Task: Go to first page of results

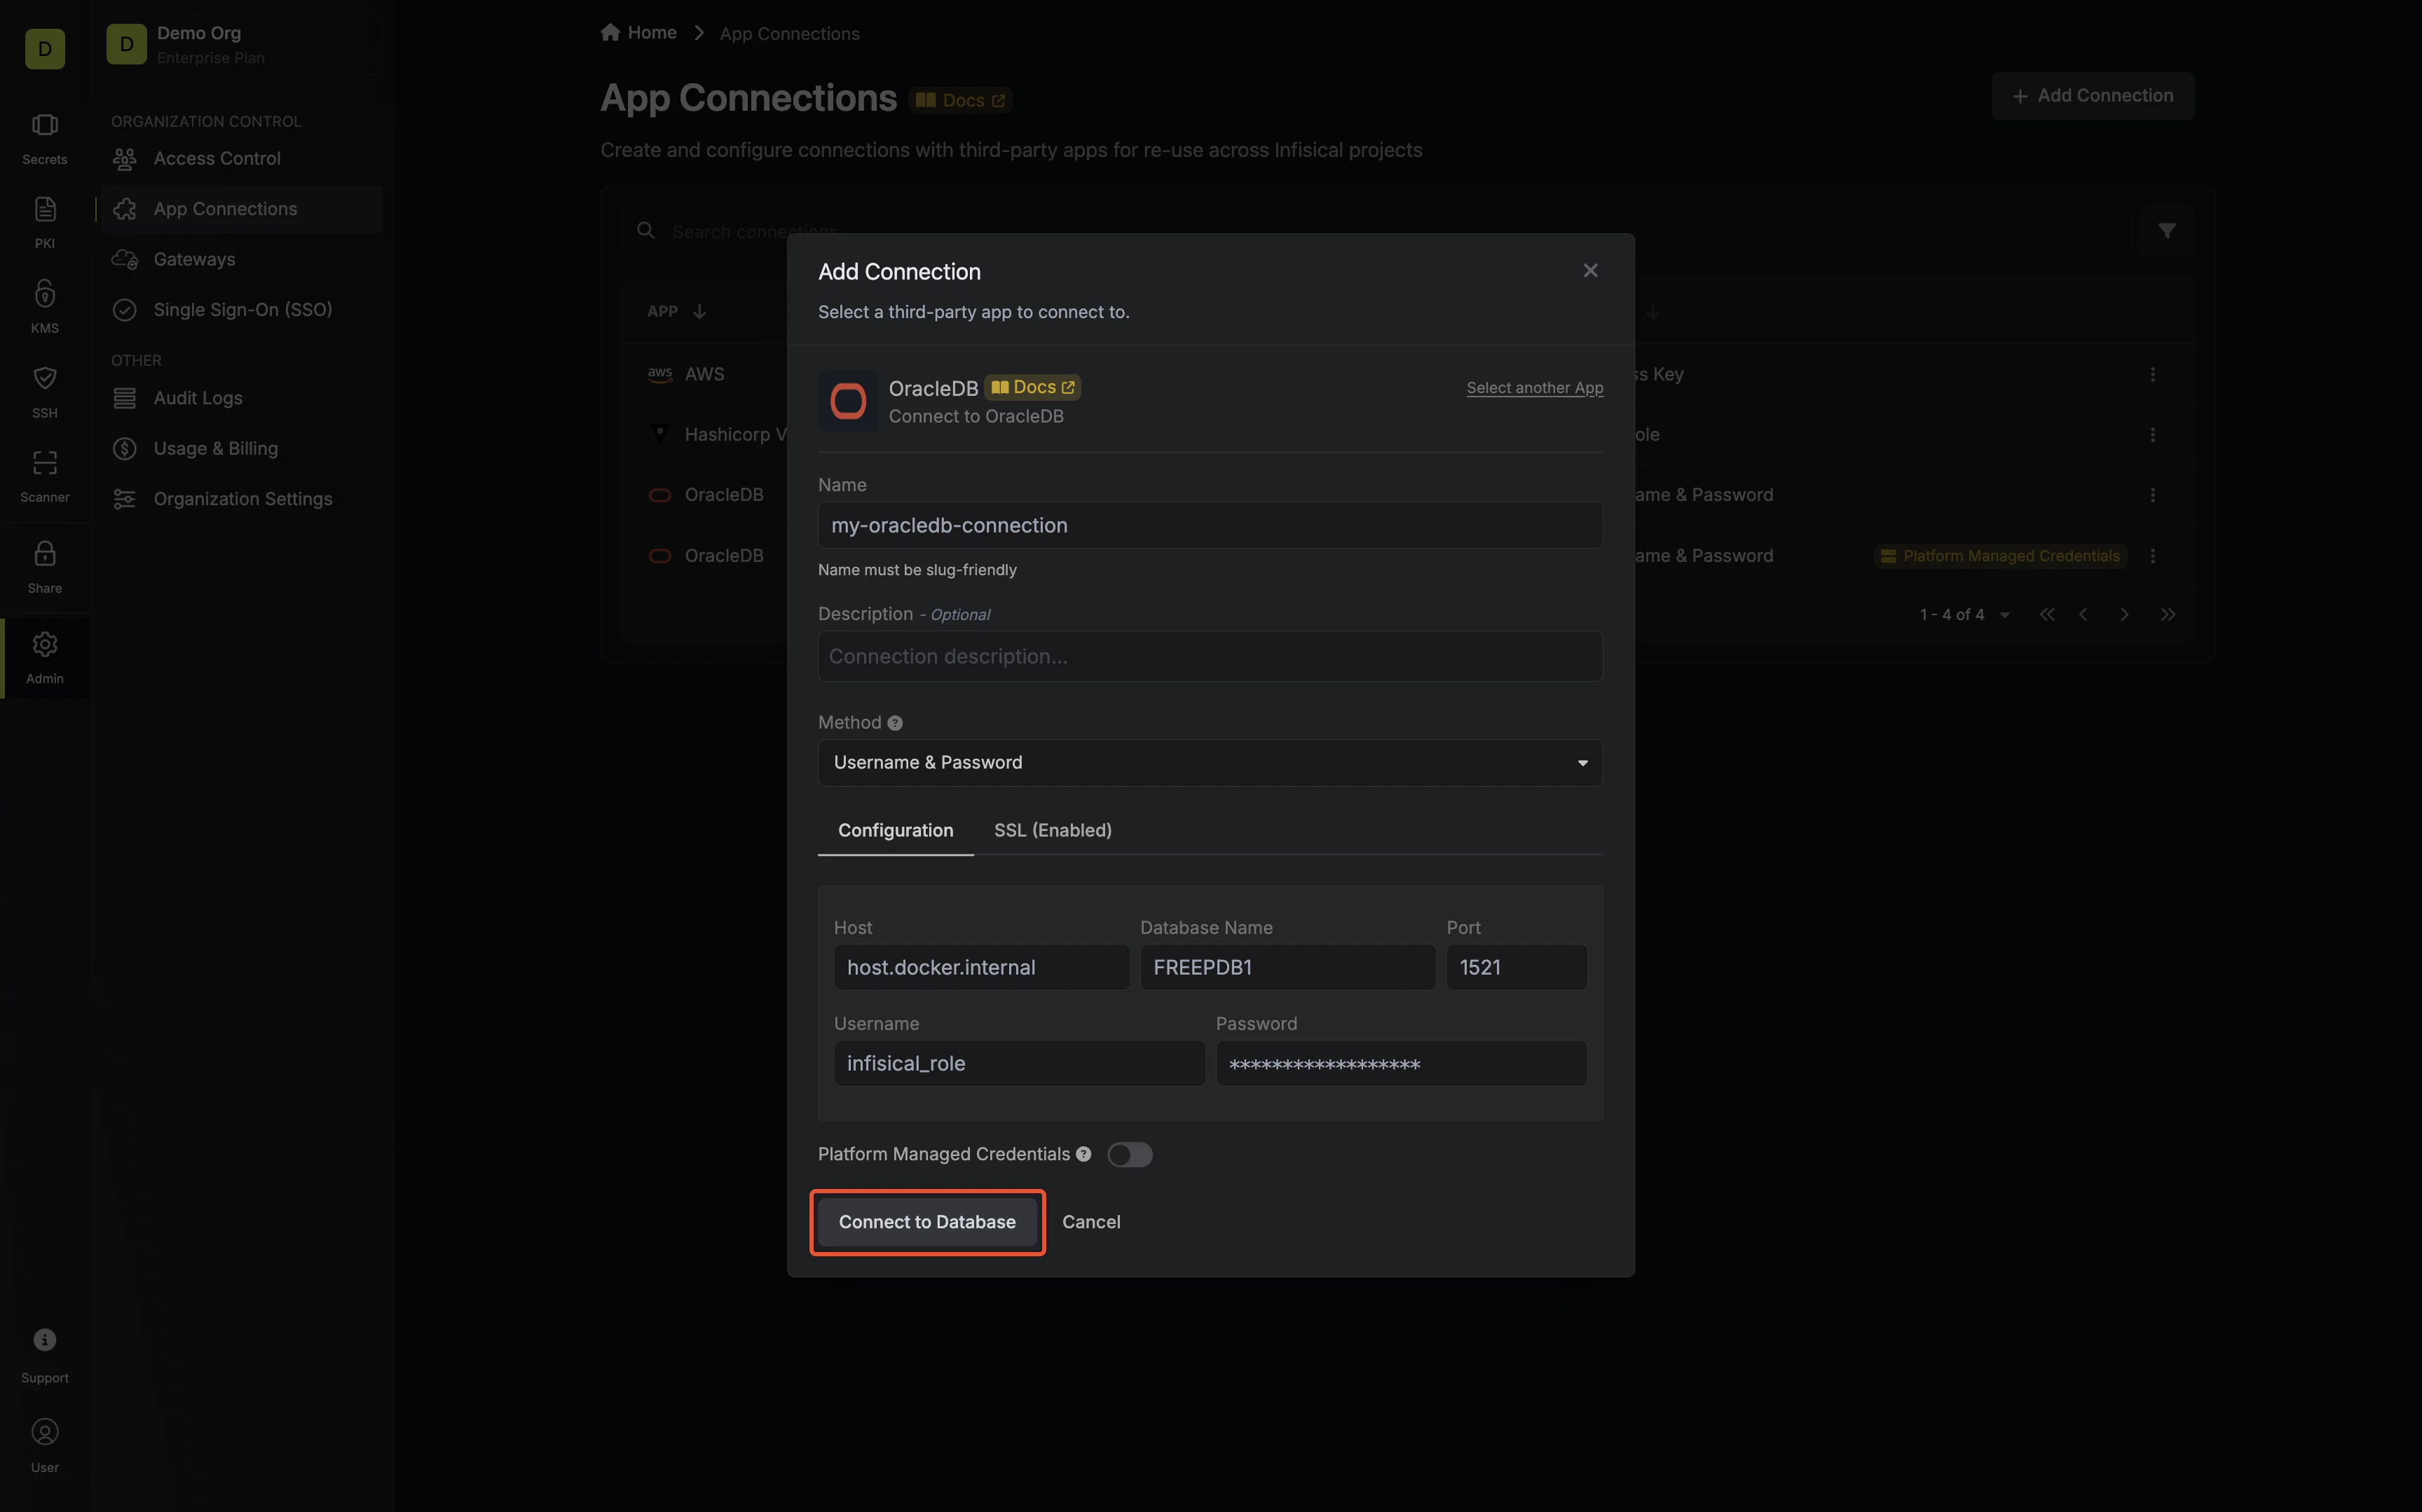Action: 2047,615
